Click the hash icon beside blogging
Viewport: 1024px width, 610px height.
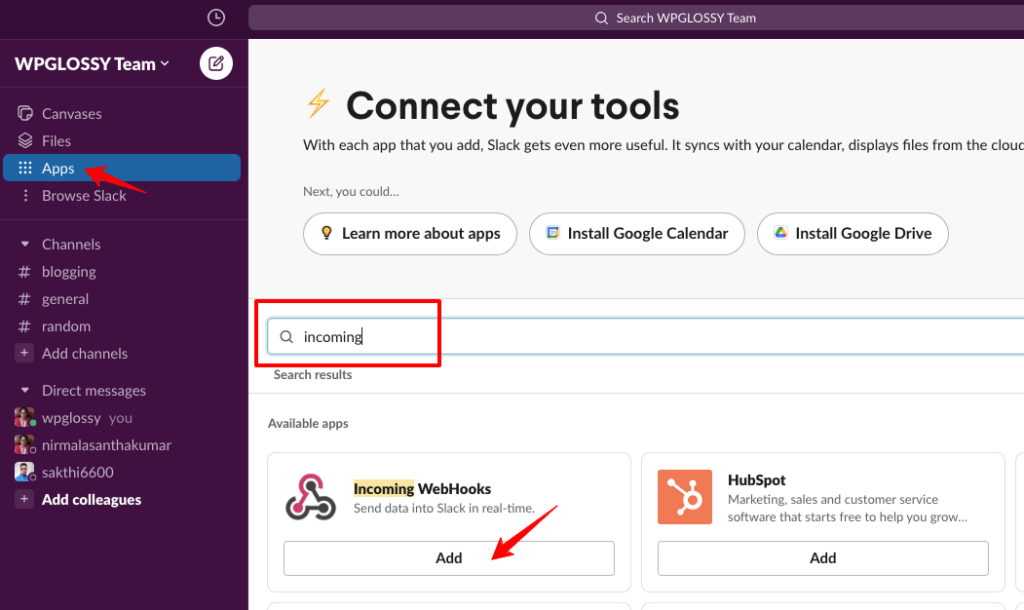24,272
